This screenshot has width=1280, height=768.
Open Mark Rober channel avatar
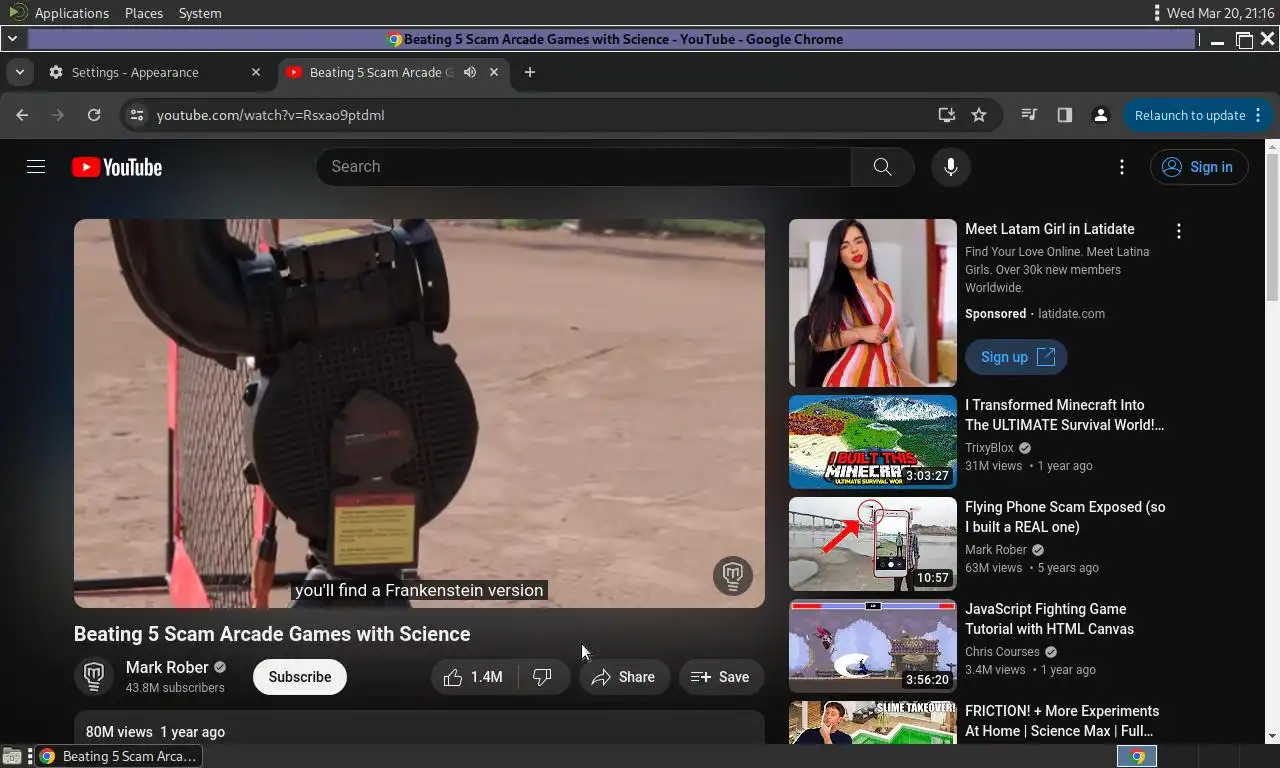point(94,677)
